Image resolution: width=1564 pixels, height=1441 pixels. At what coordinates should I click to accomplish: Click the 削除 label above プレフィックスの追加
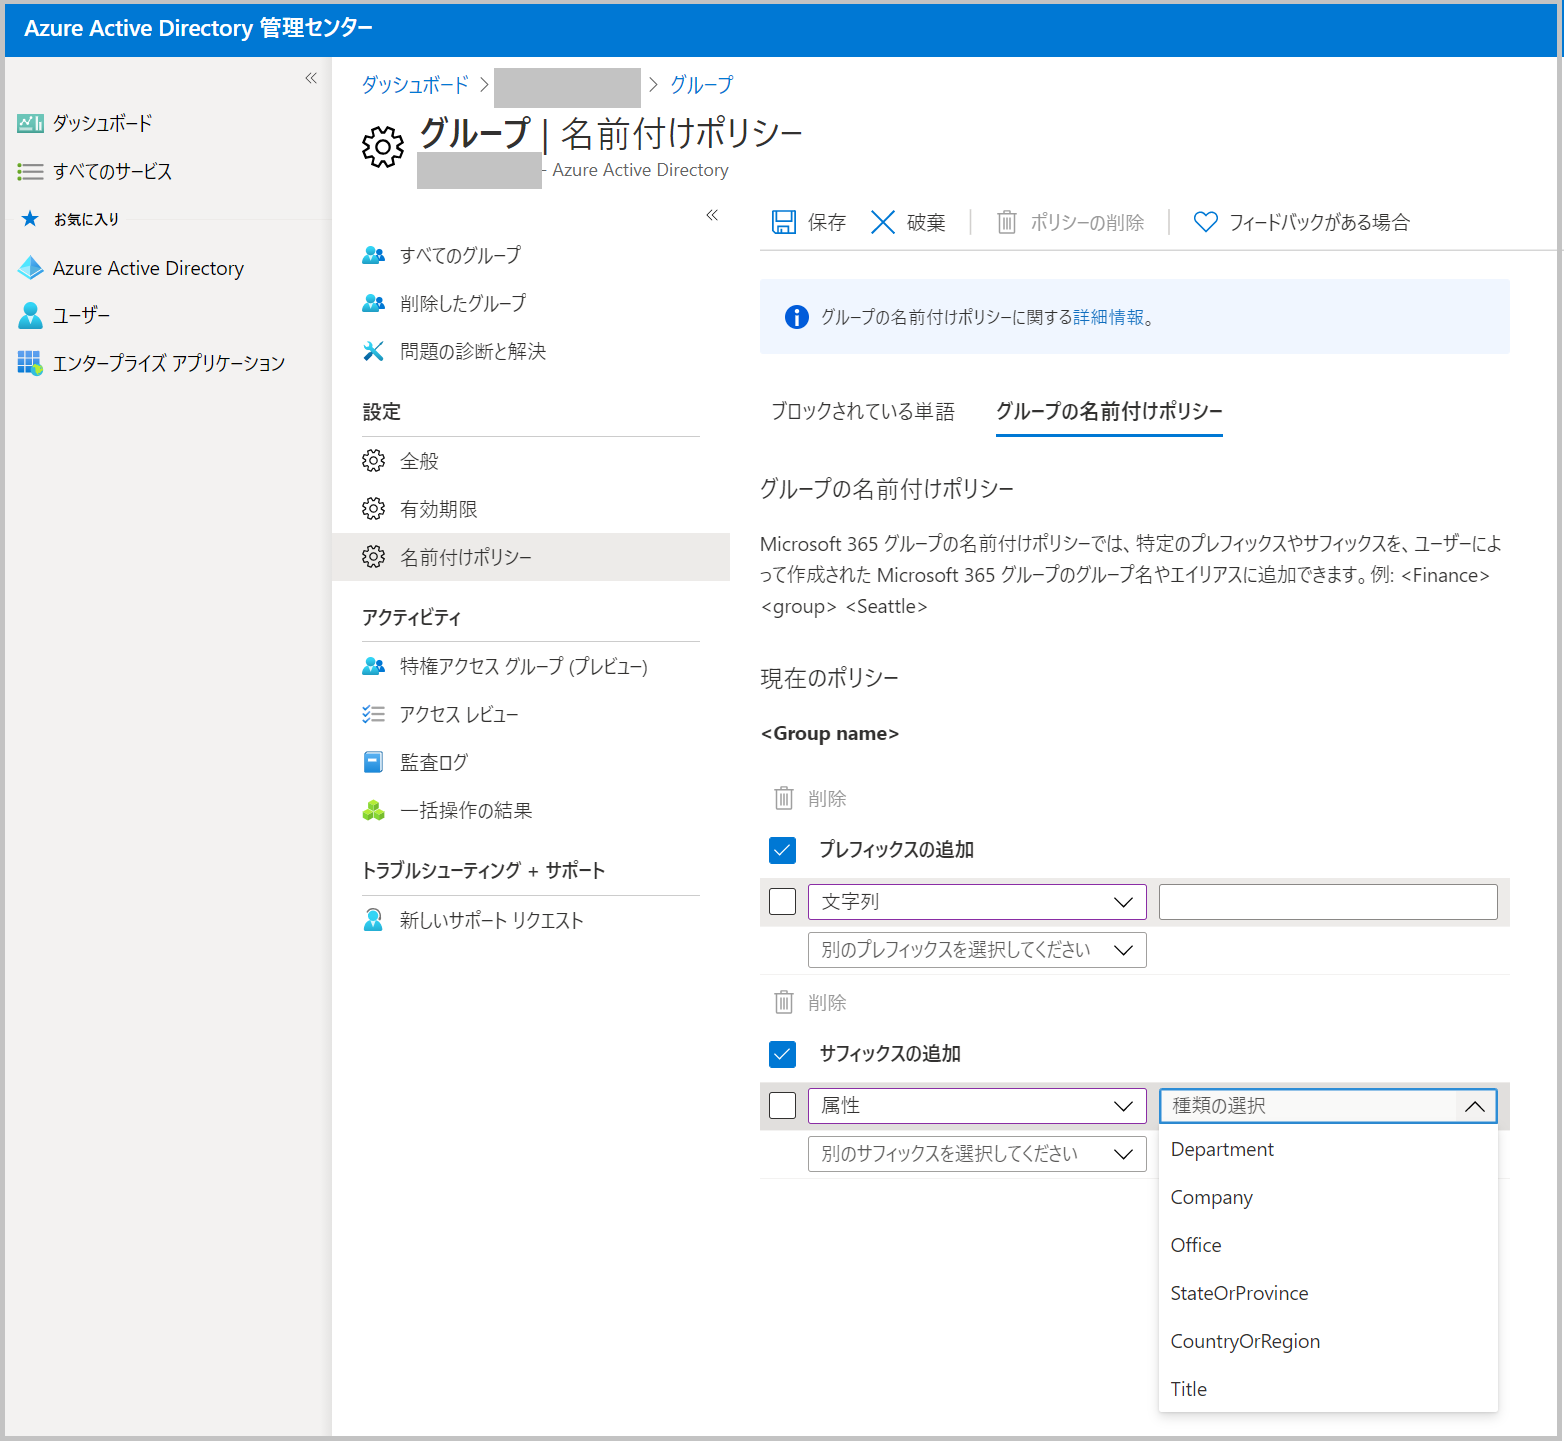[x=827, y=798]
